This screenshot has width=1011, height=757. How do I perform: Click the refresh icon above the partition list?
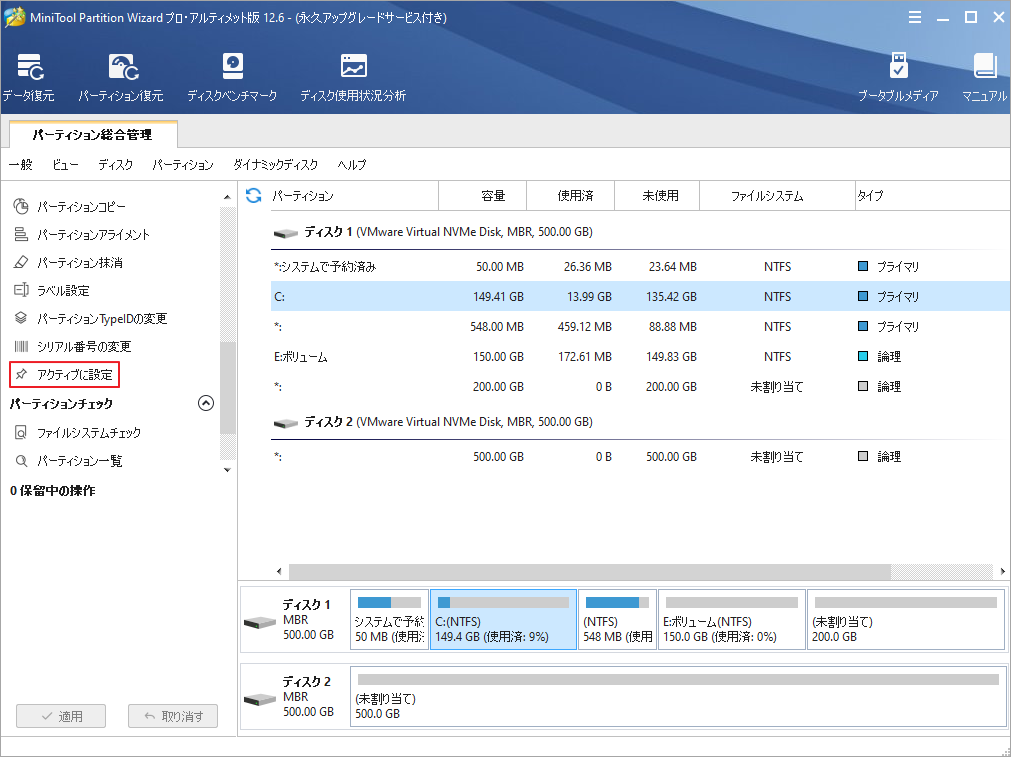click(253, 196)
